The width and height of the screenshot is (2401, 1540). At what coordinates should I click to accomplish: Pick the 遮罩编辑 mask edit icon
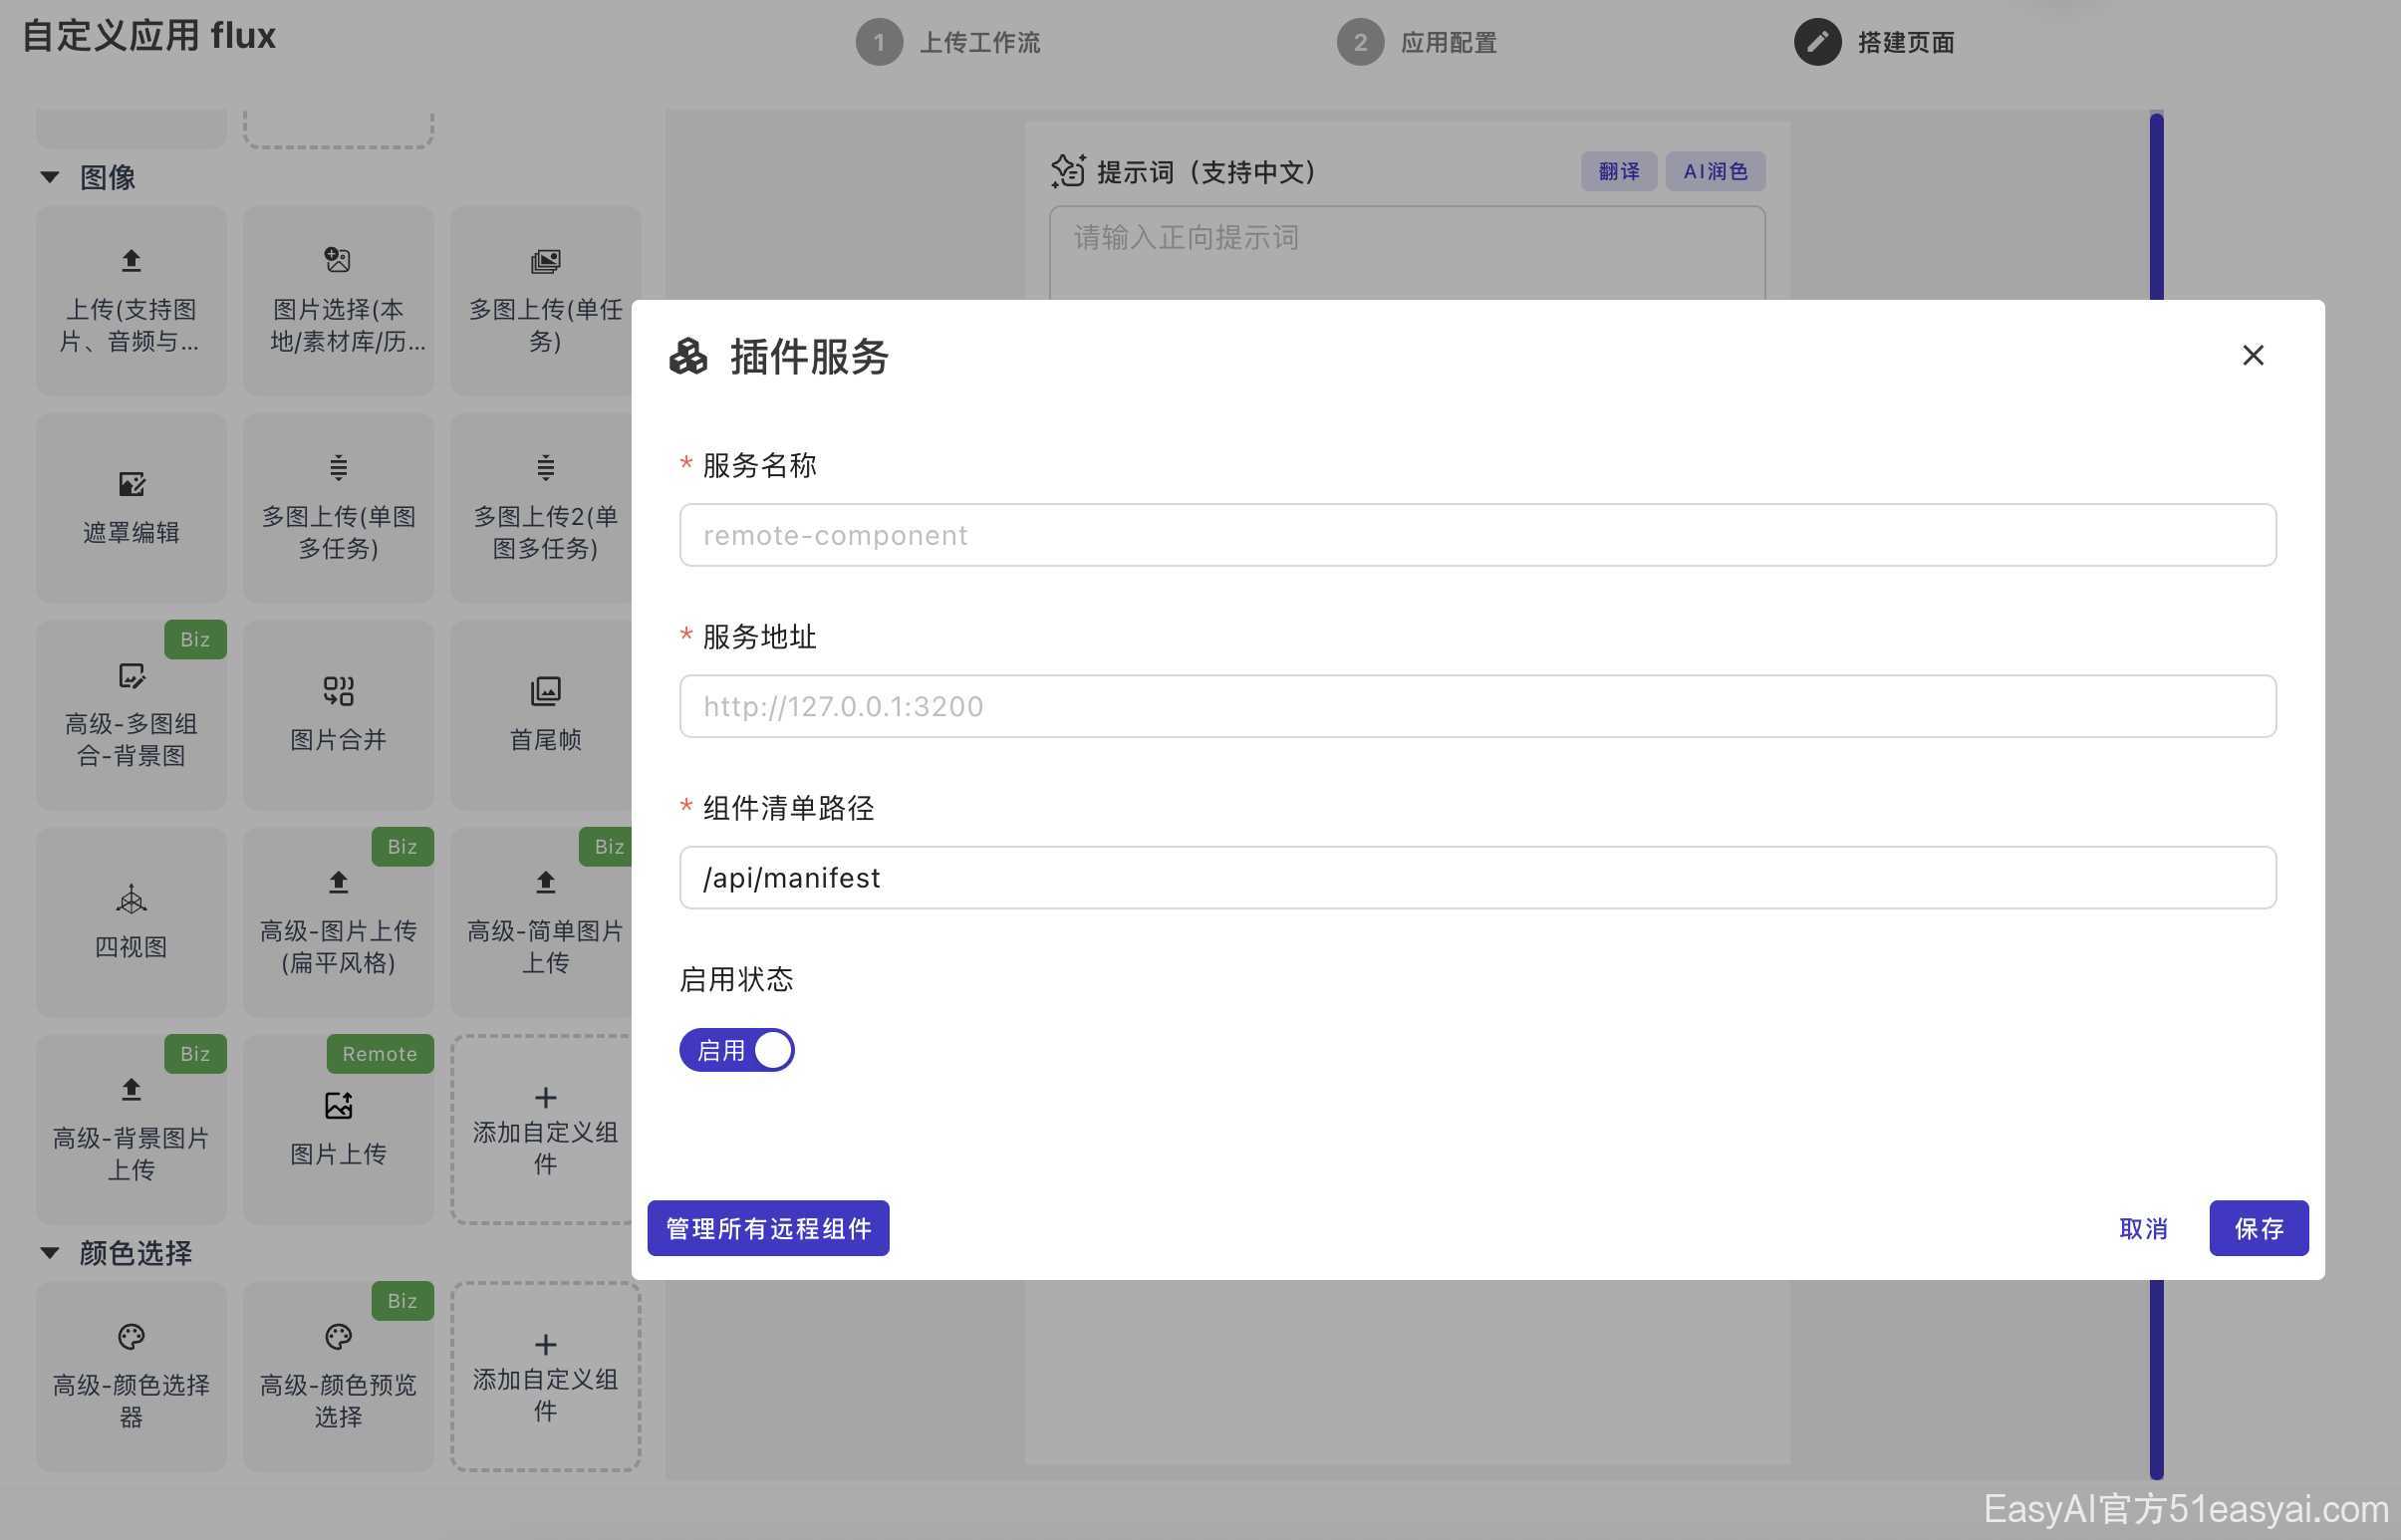click(x=131, y=484)
